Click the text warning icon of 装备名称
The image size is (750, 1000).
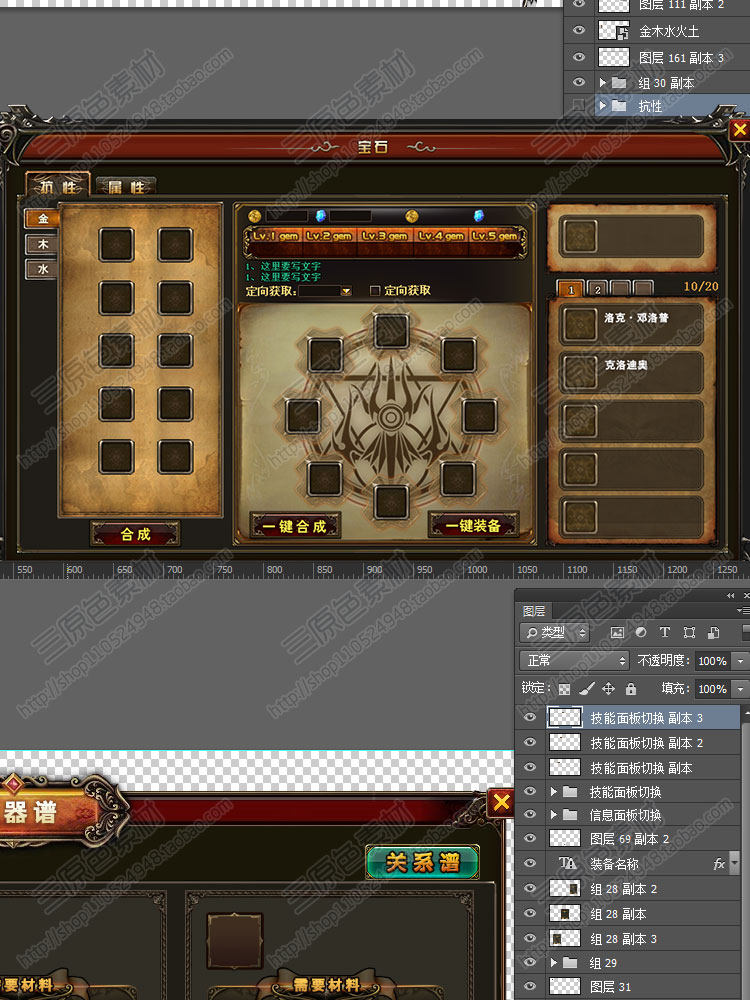tap(567, 864)
